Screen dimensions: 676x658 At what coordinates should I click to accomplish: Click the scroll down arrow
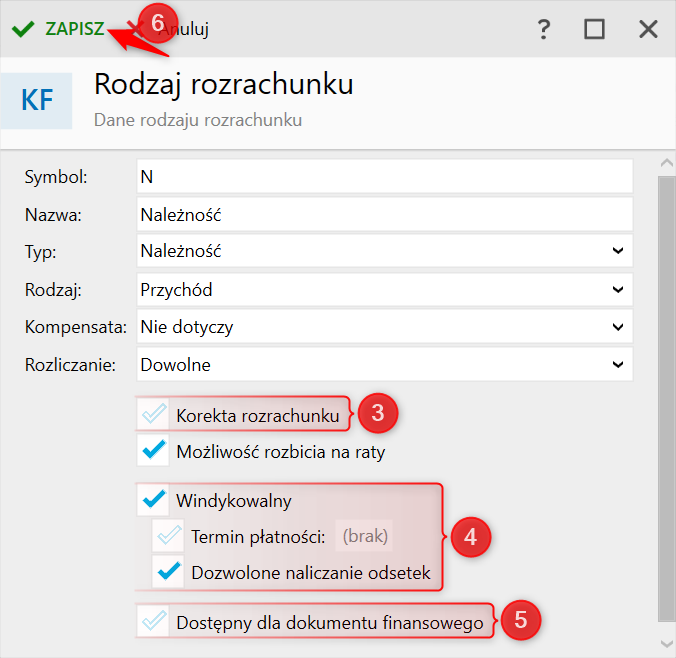click(667, 644)
